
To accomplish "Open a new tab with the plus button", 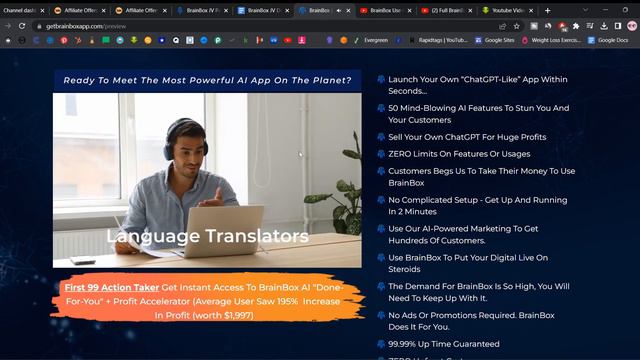I will (x=547, y=11).
